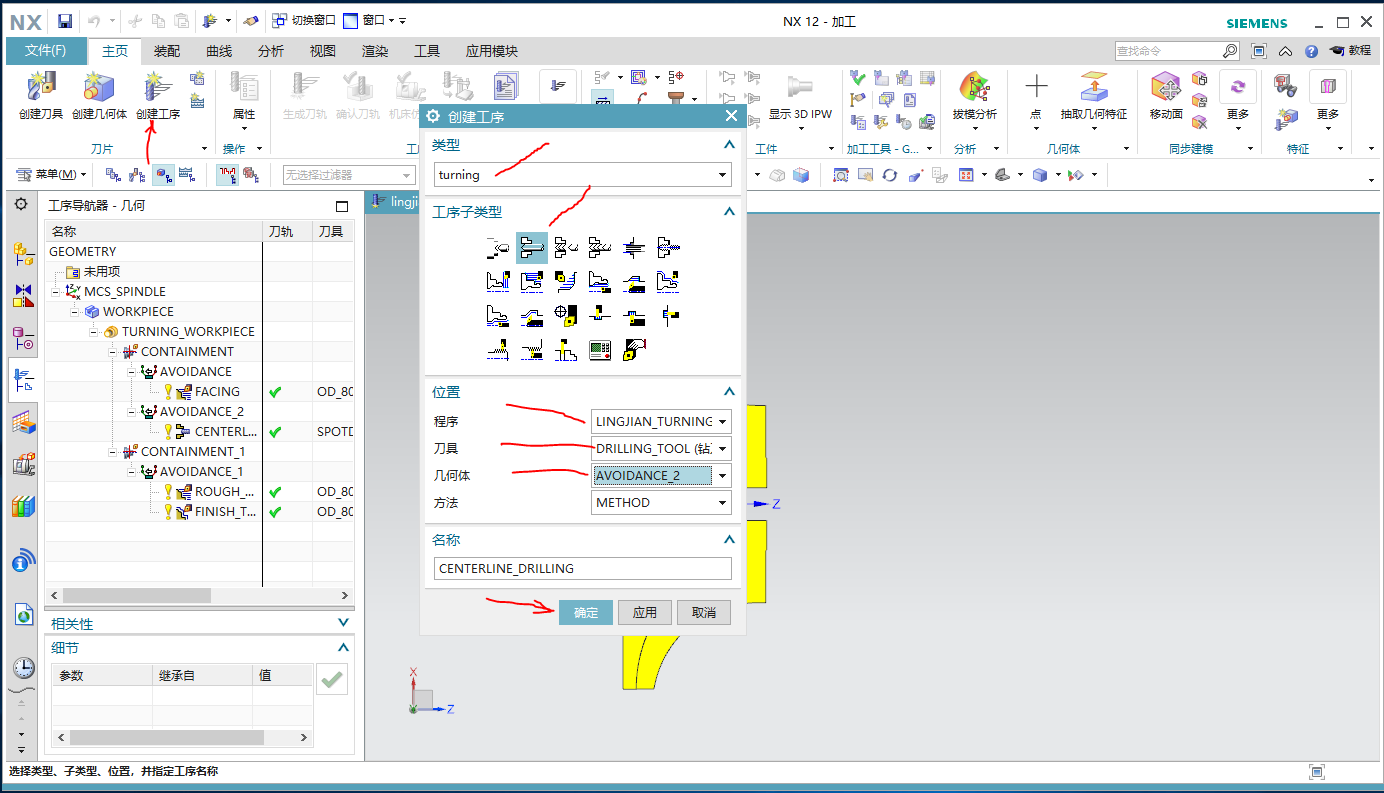Select the Lathe User subtype icon
Viewport: 1384px width, 793px height.
[x=634, y=350]
